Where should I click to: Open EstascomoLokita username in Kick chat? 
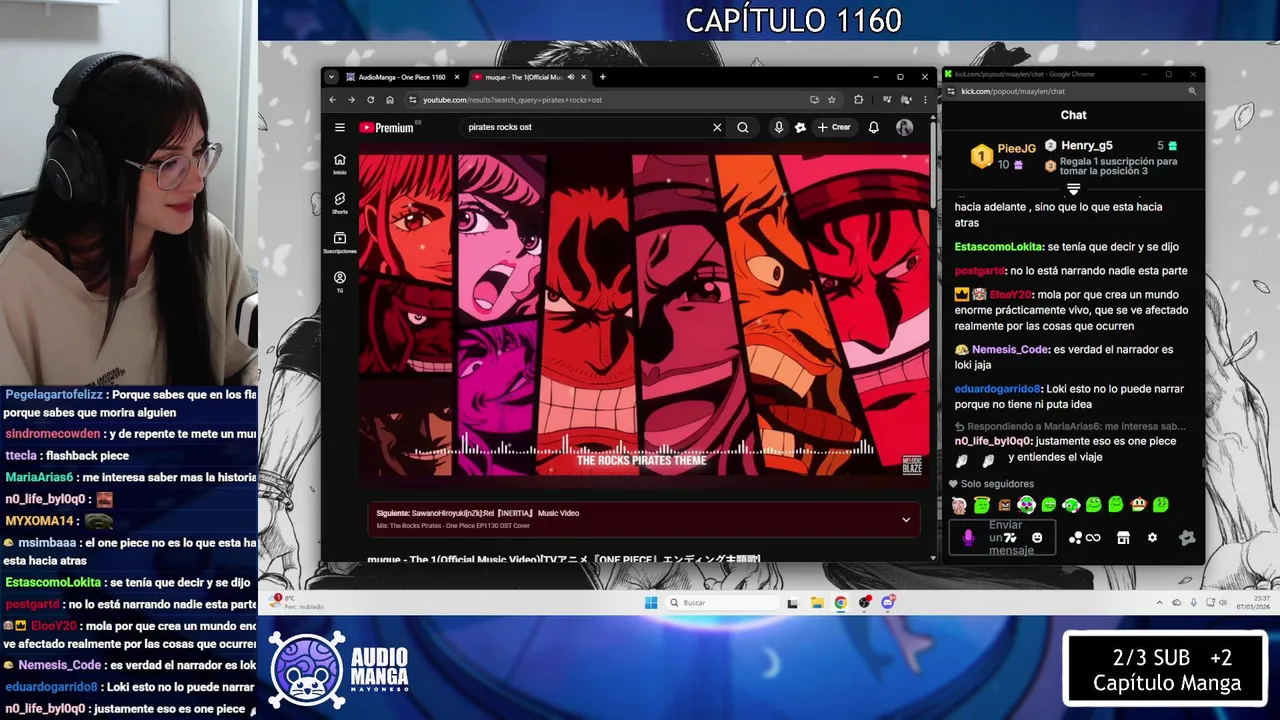[x=999, y=247]
